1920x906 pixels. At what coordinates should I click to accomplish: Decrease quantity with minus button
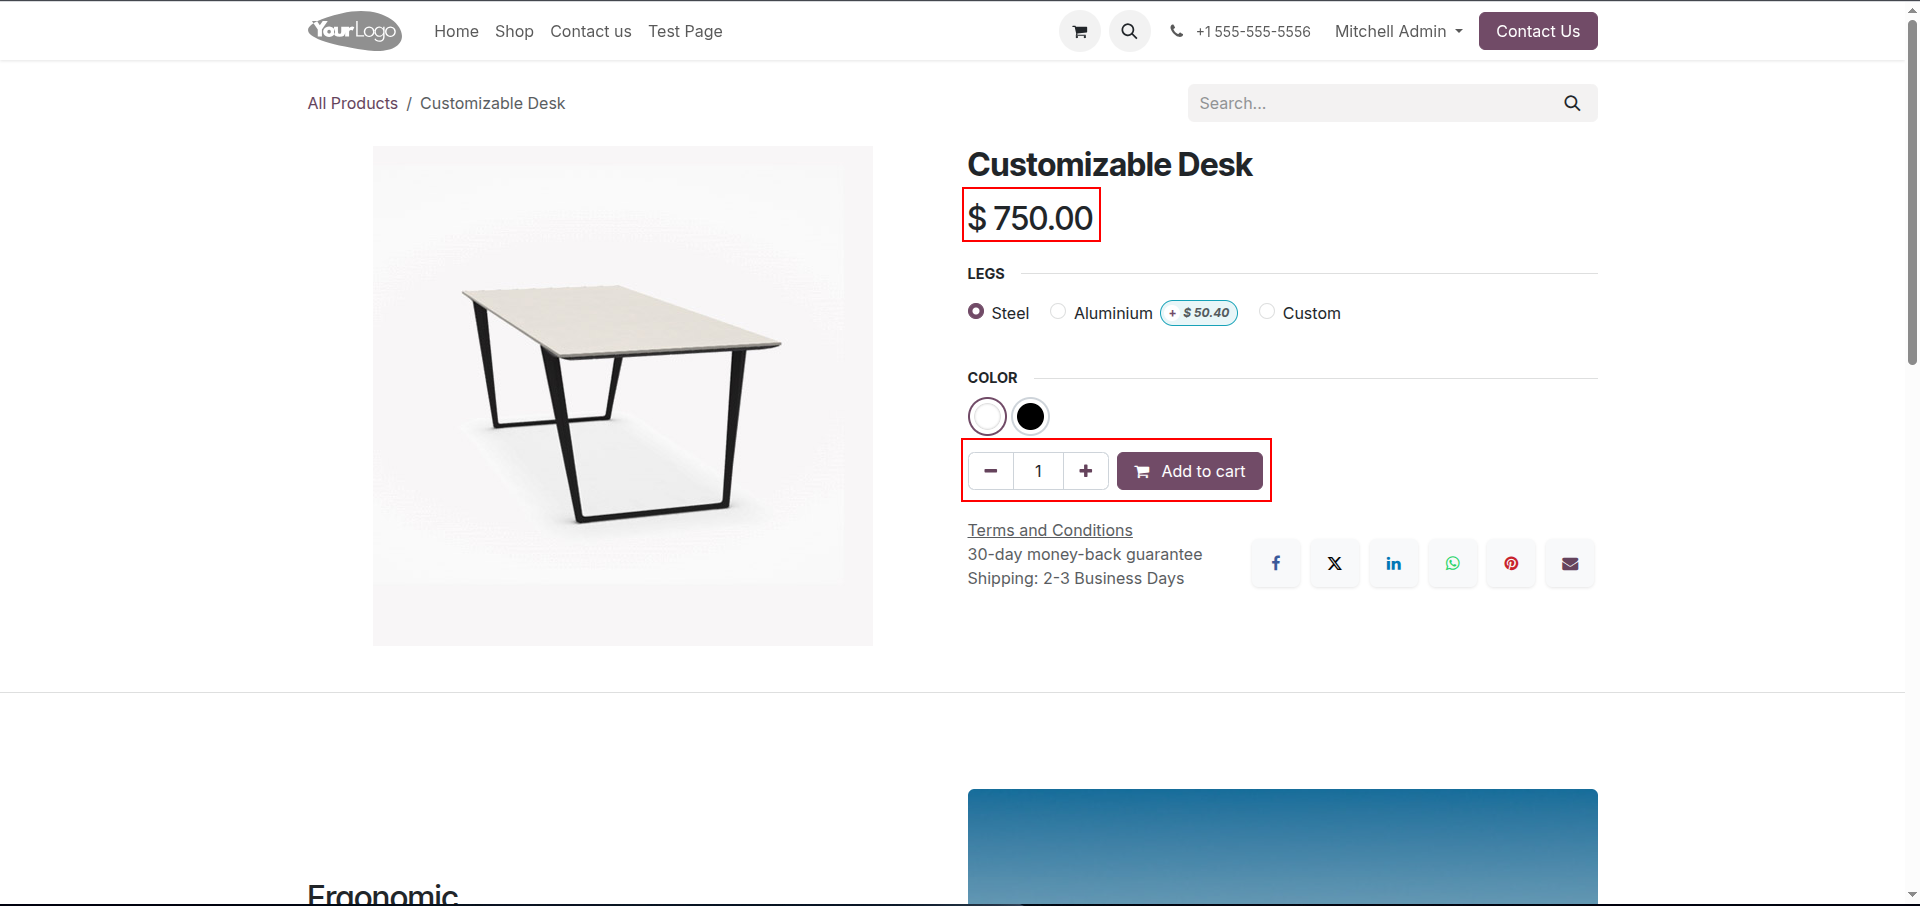(991, 471)
